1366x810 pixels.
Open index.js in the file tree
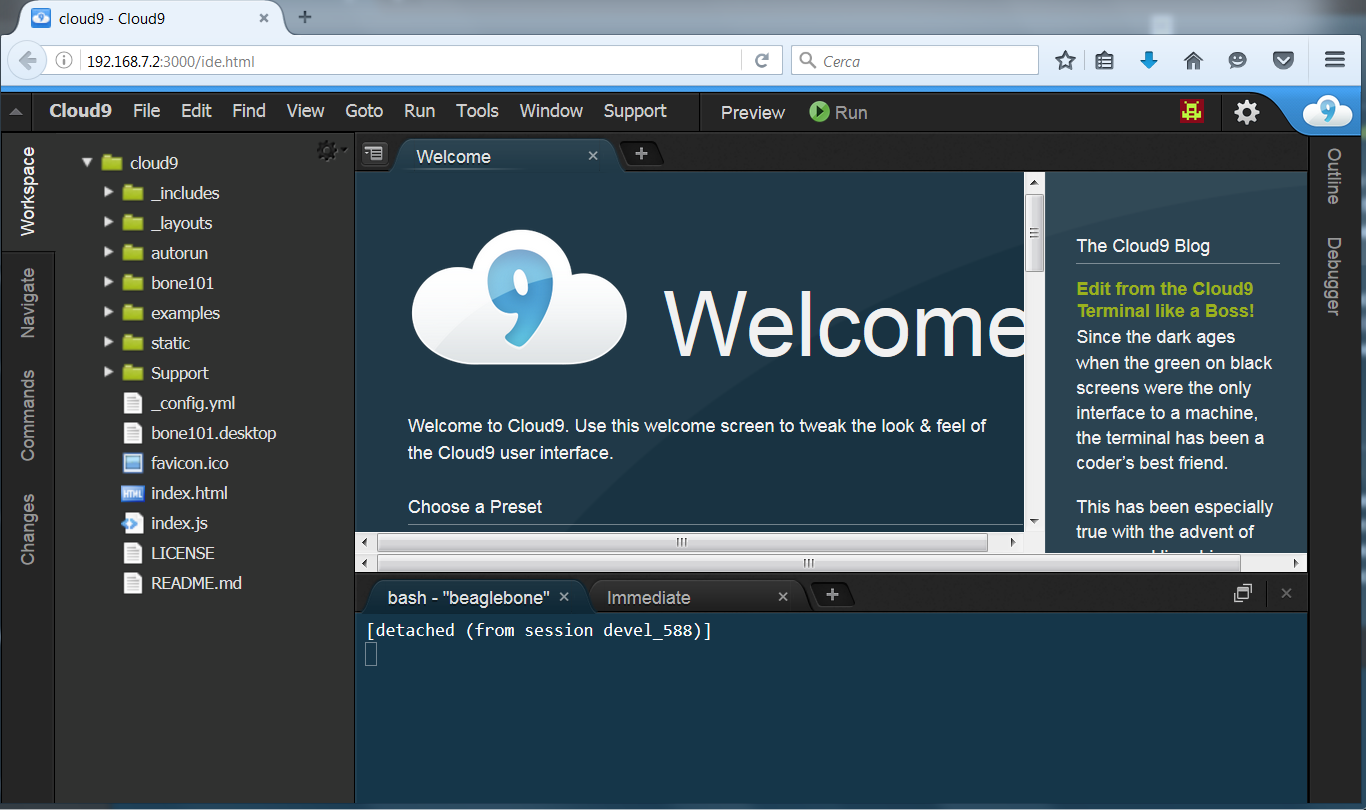(179, 523)
